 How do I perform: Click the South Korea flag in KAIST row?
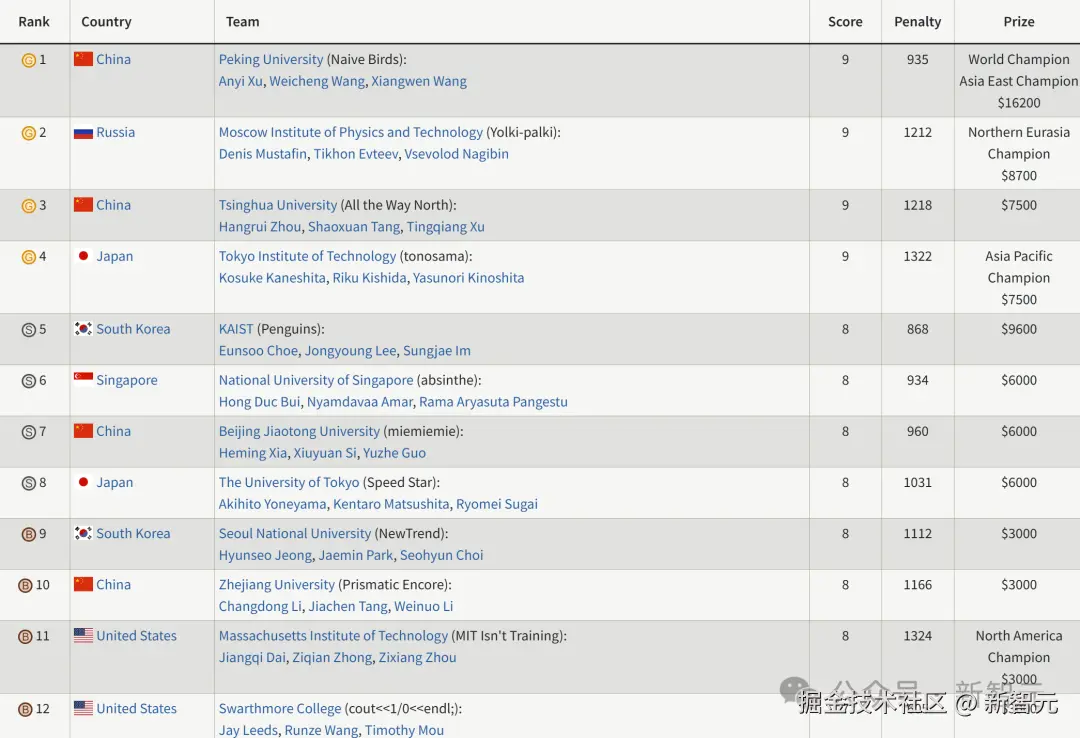tap(83, 329)
